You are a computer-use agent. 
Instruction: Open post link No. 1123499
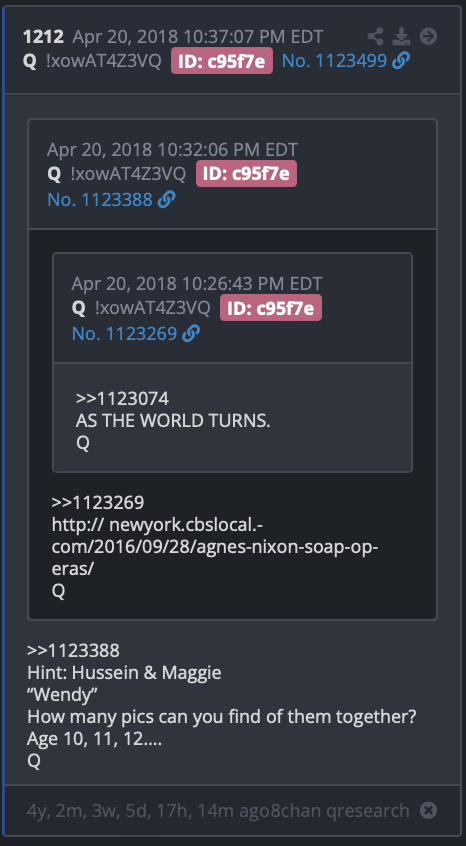click(334, 61)
